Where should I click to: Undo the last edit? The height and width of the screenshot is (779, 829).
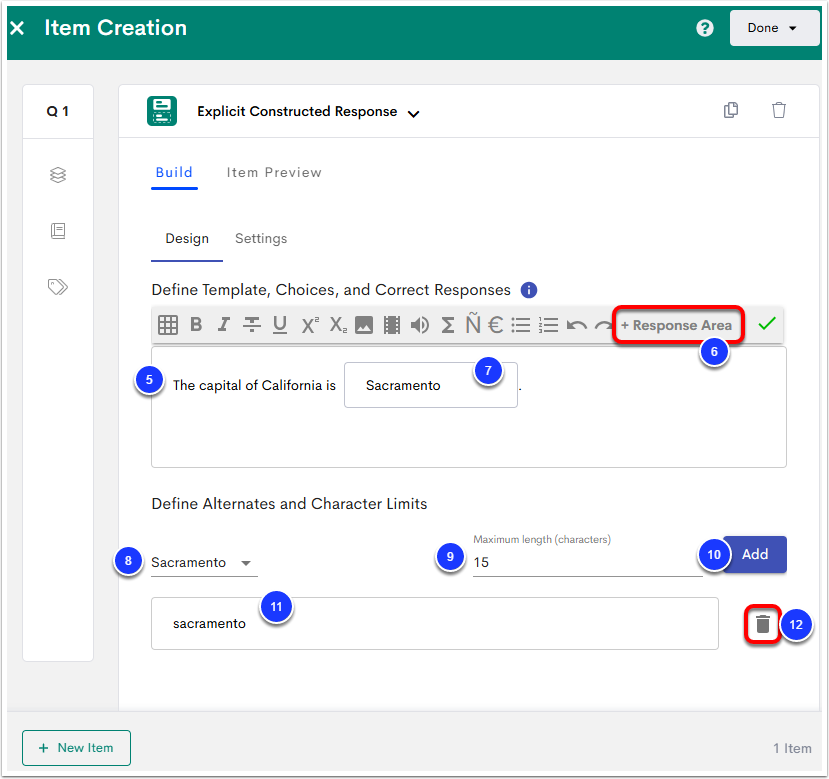[576, 325]
